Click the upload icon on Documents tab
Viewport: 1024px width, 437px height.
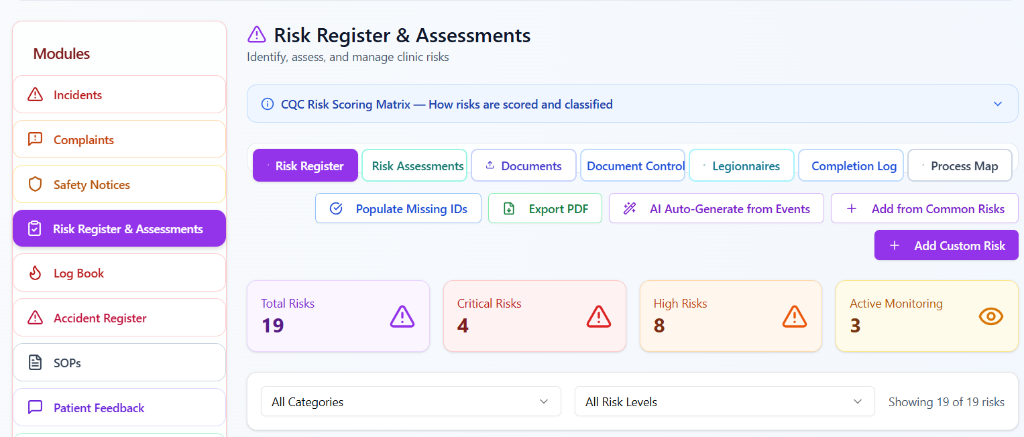click(x=489, y=165)
